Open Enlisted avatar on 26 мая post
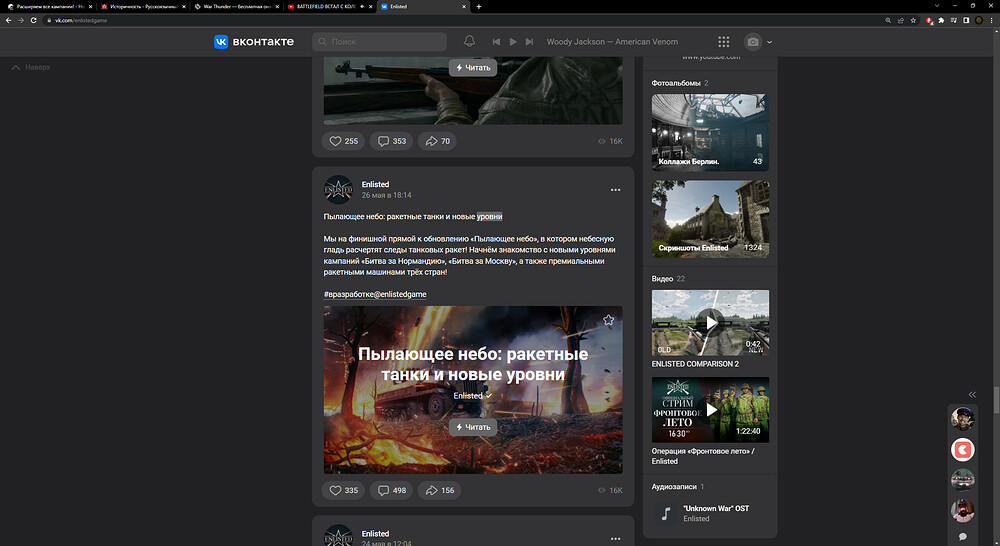 [339, 189]
